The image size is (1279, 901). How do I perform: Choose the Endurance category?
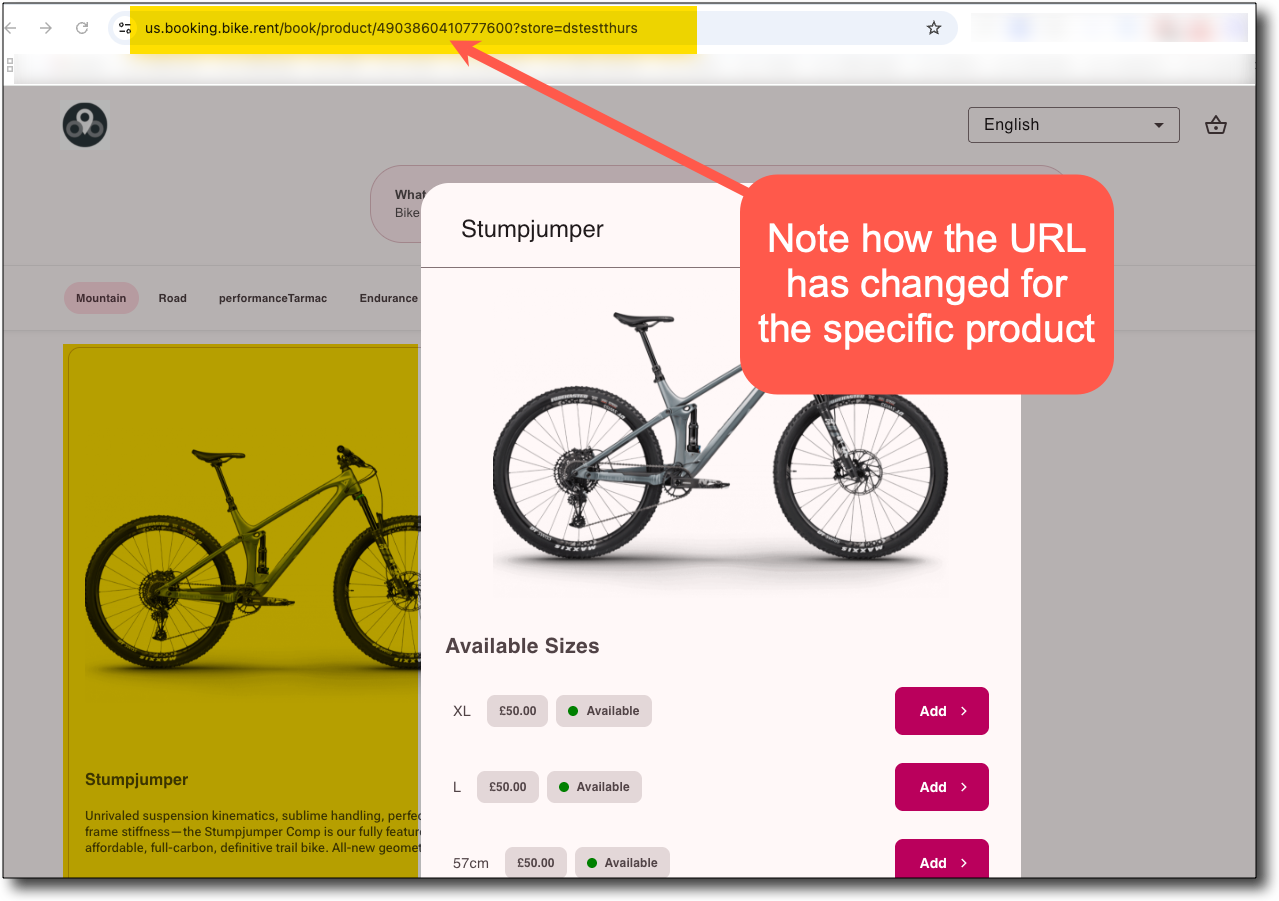coord(388,298)
